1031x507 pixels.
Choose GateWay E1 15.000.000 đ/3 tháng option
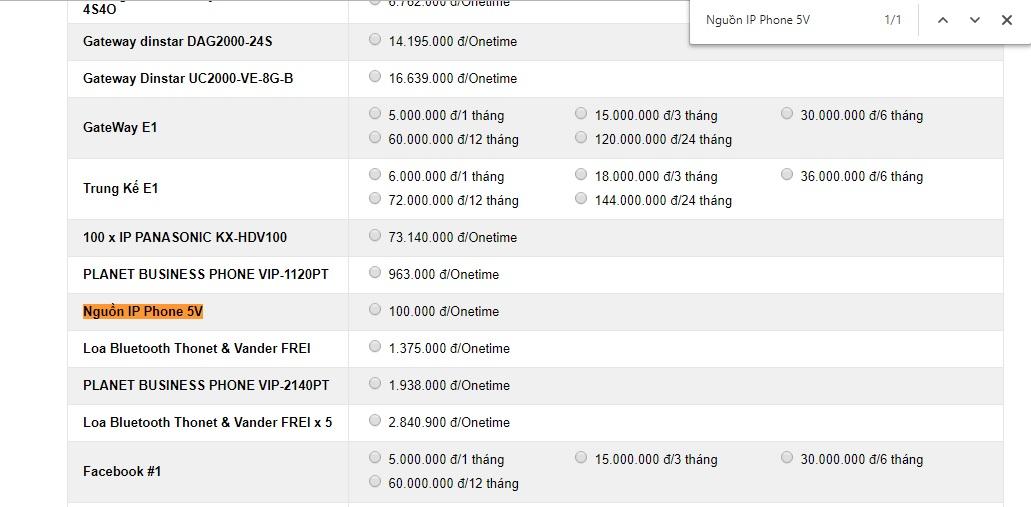pos(581,113)
